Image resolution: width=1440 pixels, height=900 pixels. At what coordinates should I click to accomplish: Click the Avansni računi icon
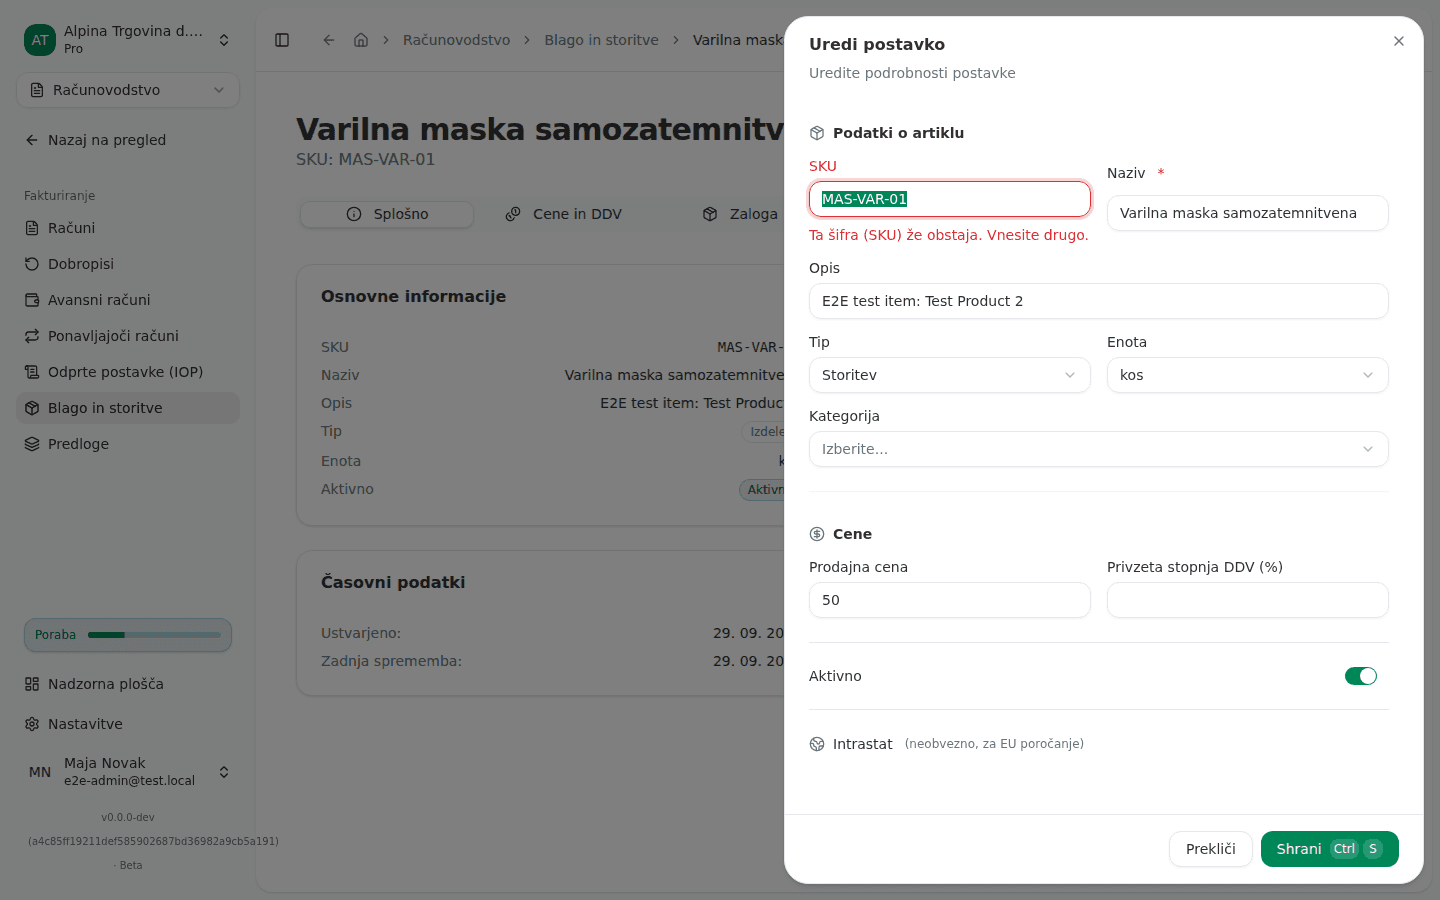pyautogui.click(x=32, y=300)
